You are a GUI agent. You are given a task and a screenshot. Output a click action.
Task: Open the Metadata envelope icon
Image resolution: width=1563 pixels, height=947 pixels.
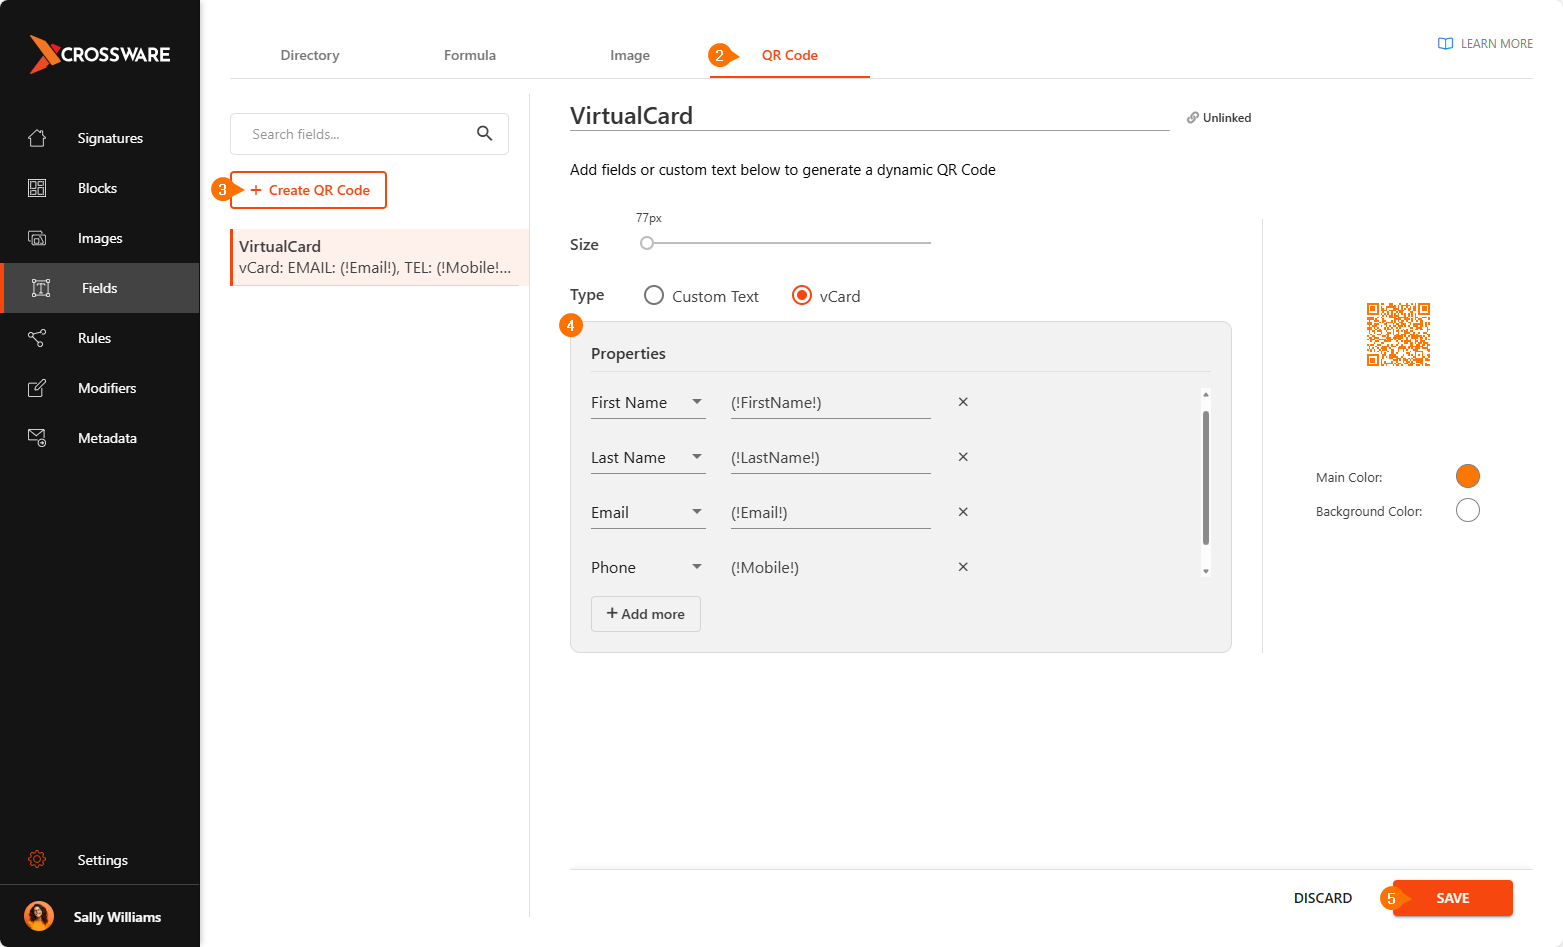(x=37, y=438)
